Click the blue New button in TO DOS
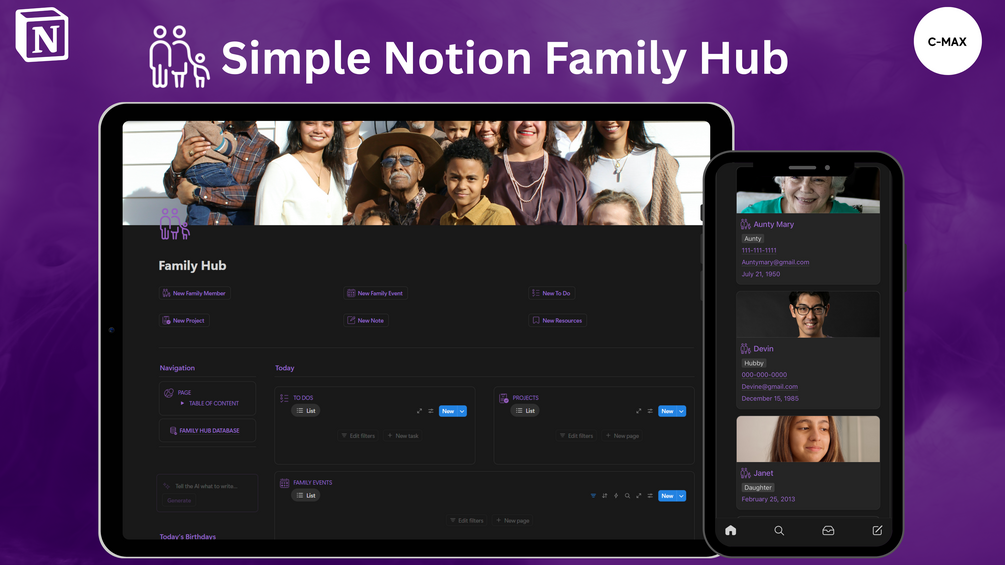The height and width of the screenshot is (565, 1005). coord(448,411)
